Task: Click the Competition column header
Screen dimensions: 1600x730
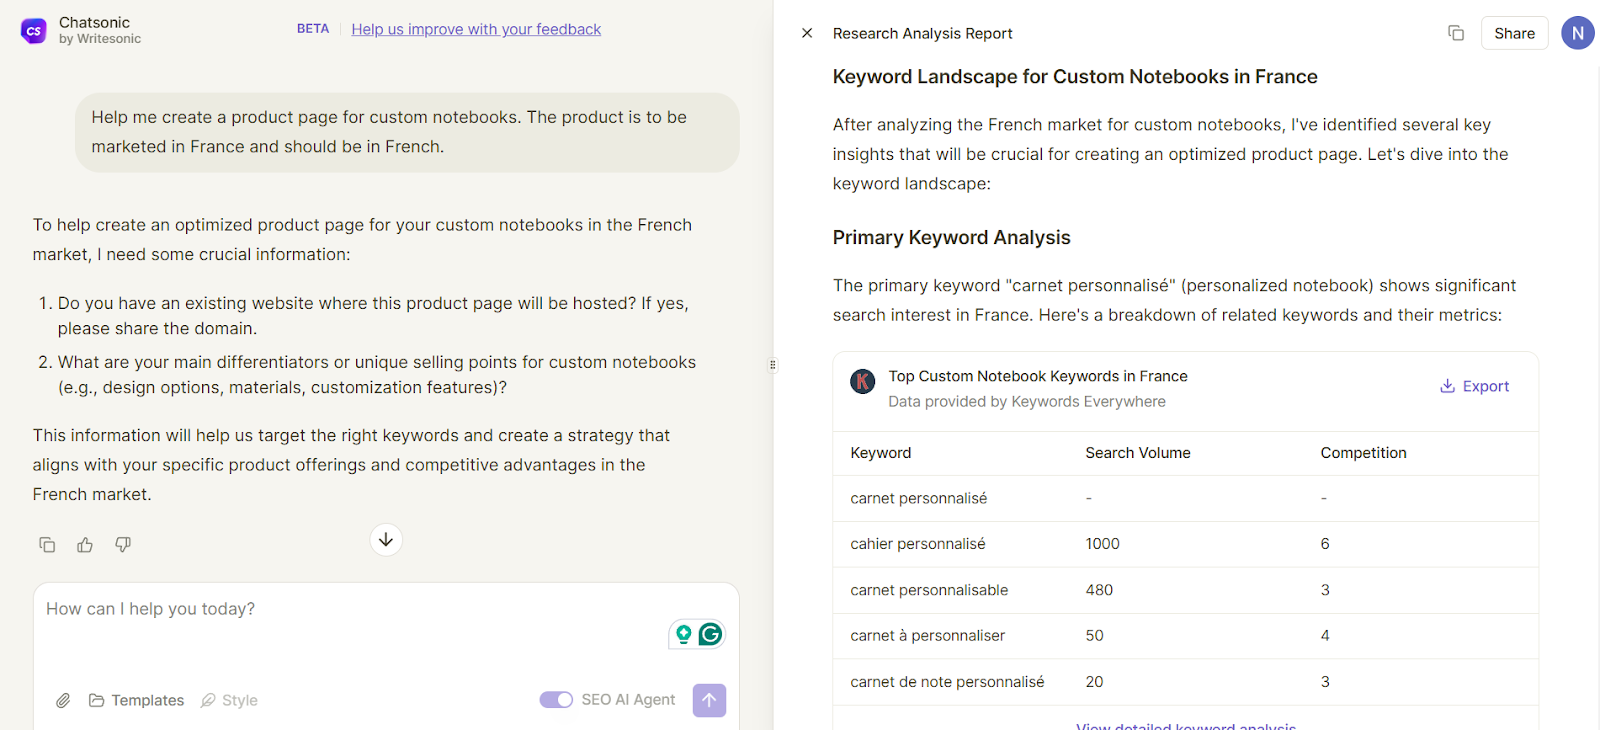Action: pyautogui.click(x=1363, y=453)
